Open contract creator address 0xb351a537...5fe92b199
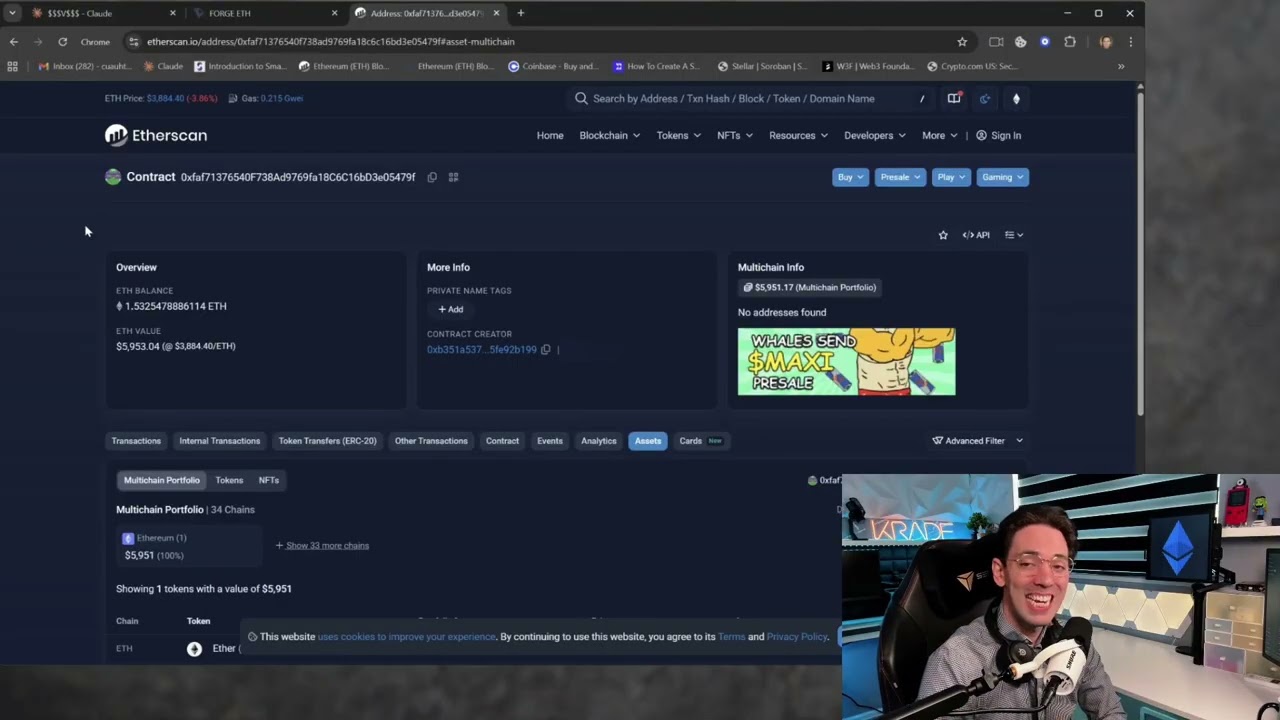1280x720 pixels. tap(482, 350)
